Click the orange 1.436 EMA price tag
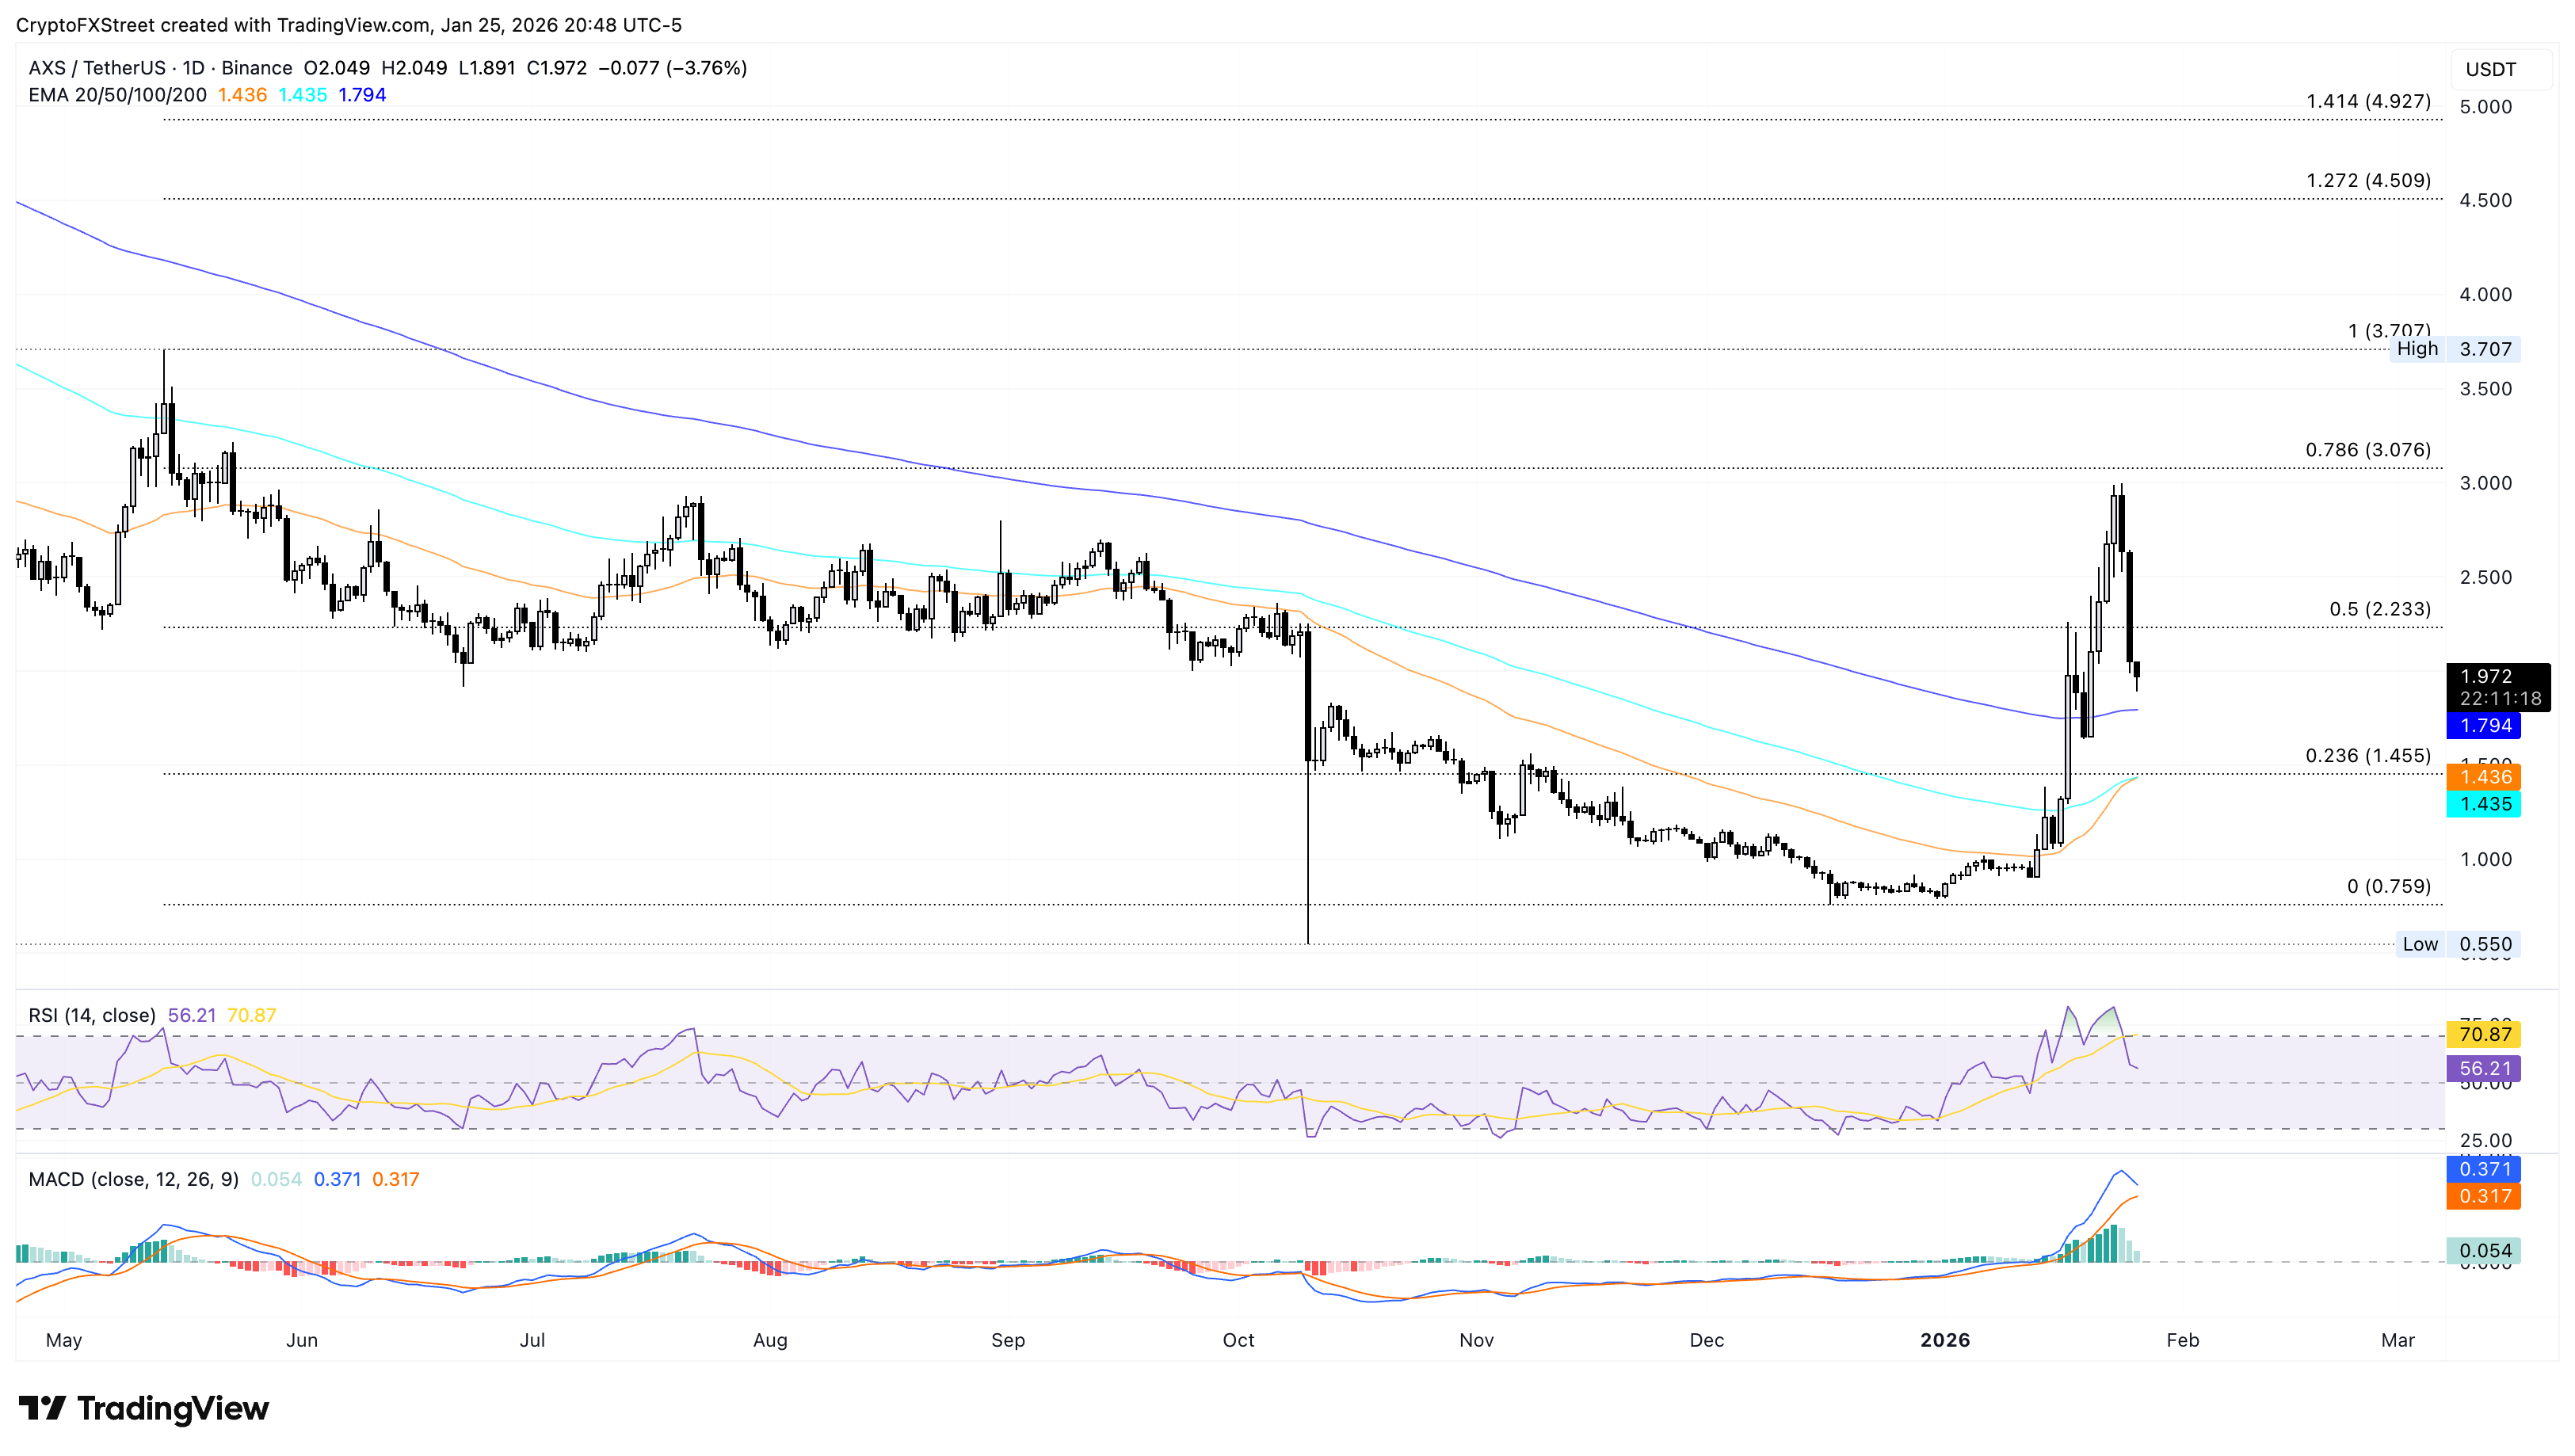Image resolution: width=2575 pixels, height=1456 pixels. click(2483, 777)
